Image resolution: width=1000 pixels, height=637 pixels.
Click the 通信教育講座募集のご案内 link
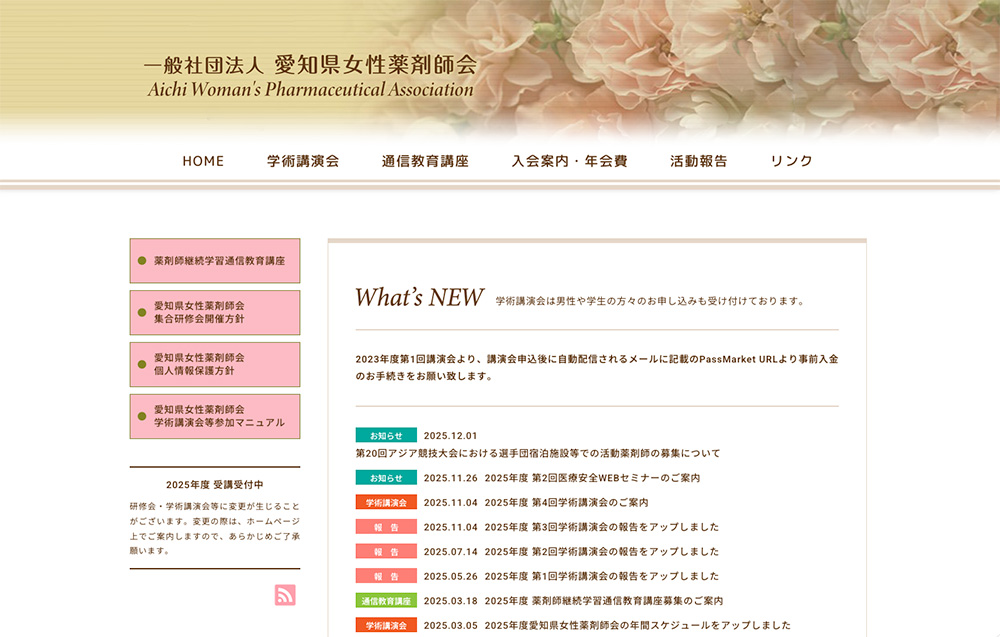coord(603,601)
